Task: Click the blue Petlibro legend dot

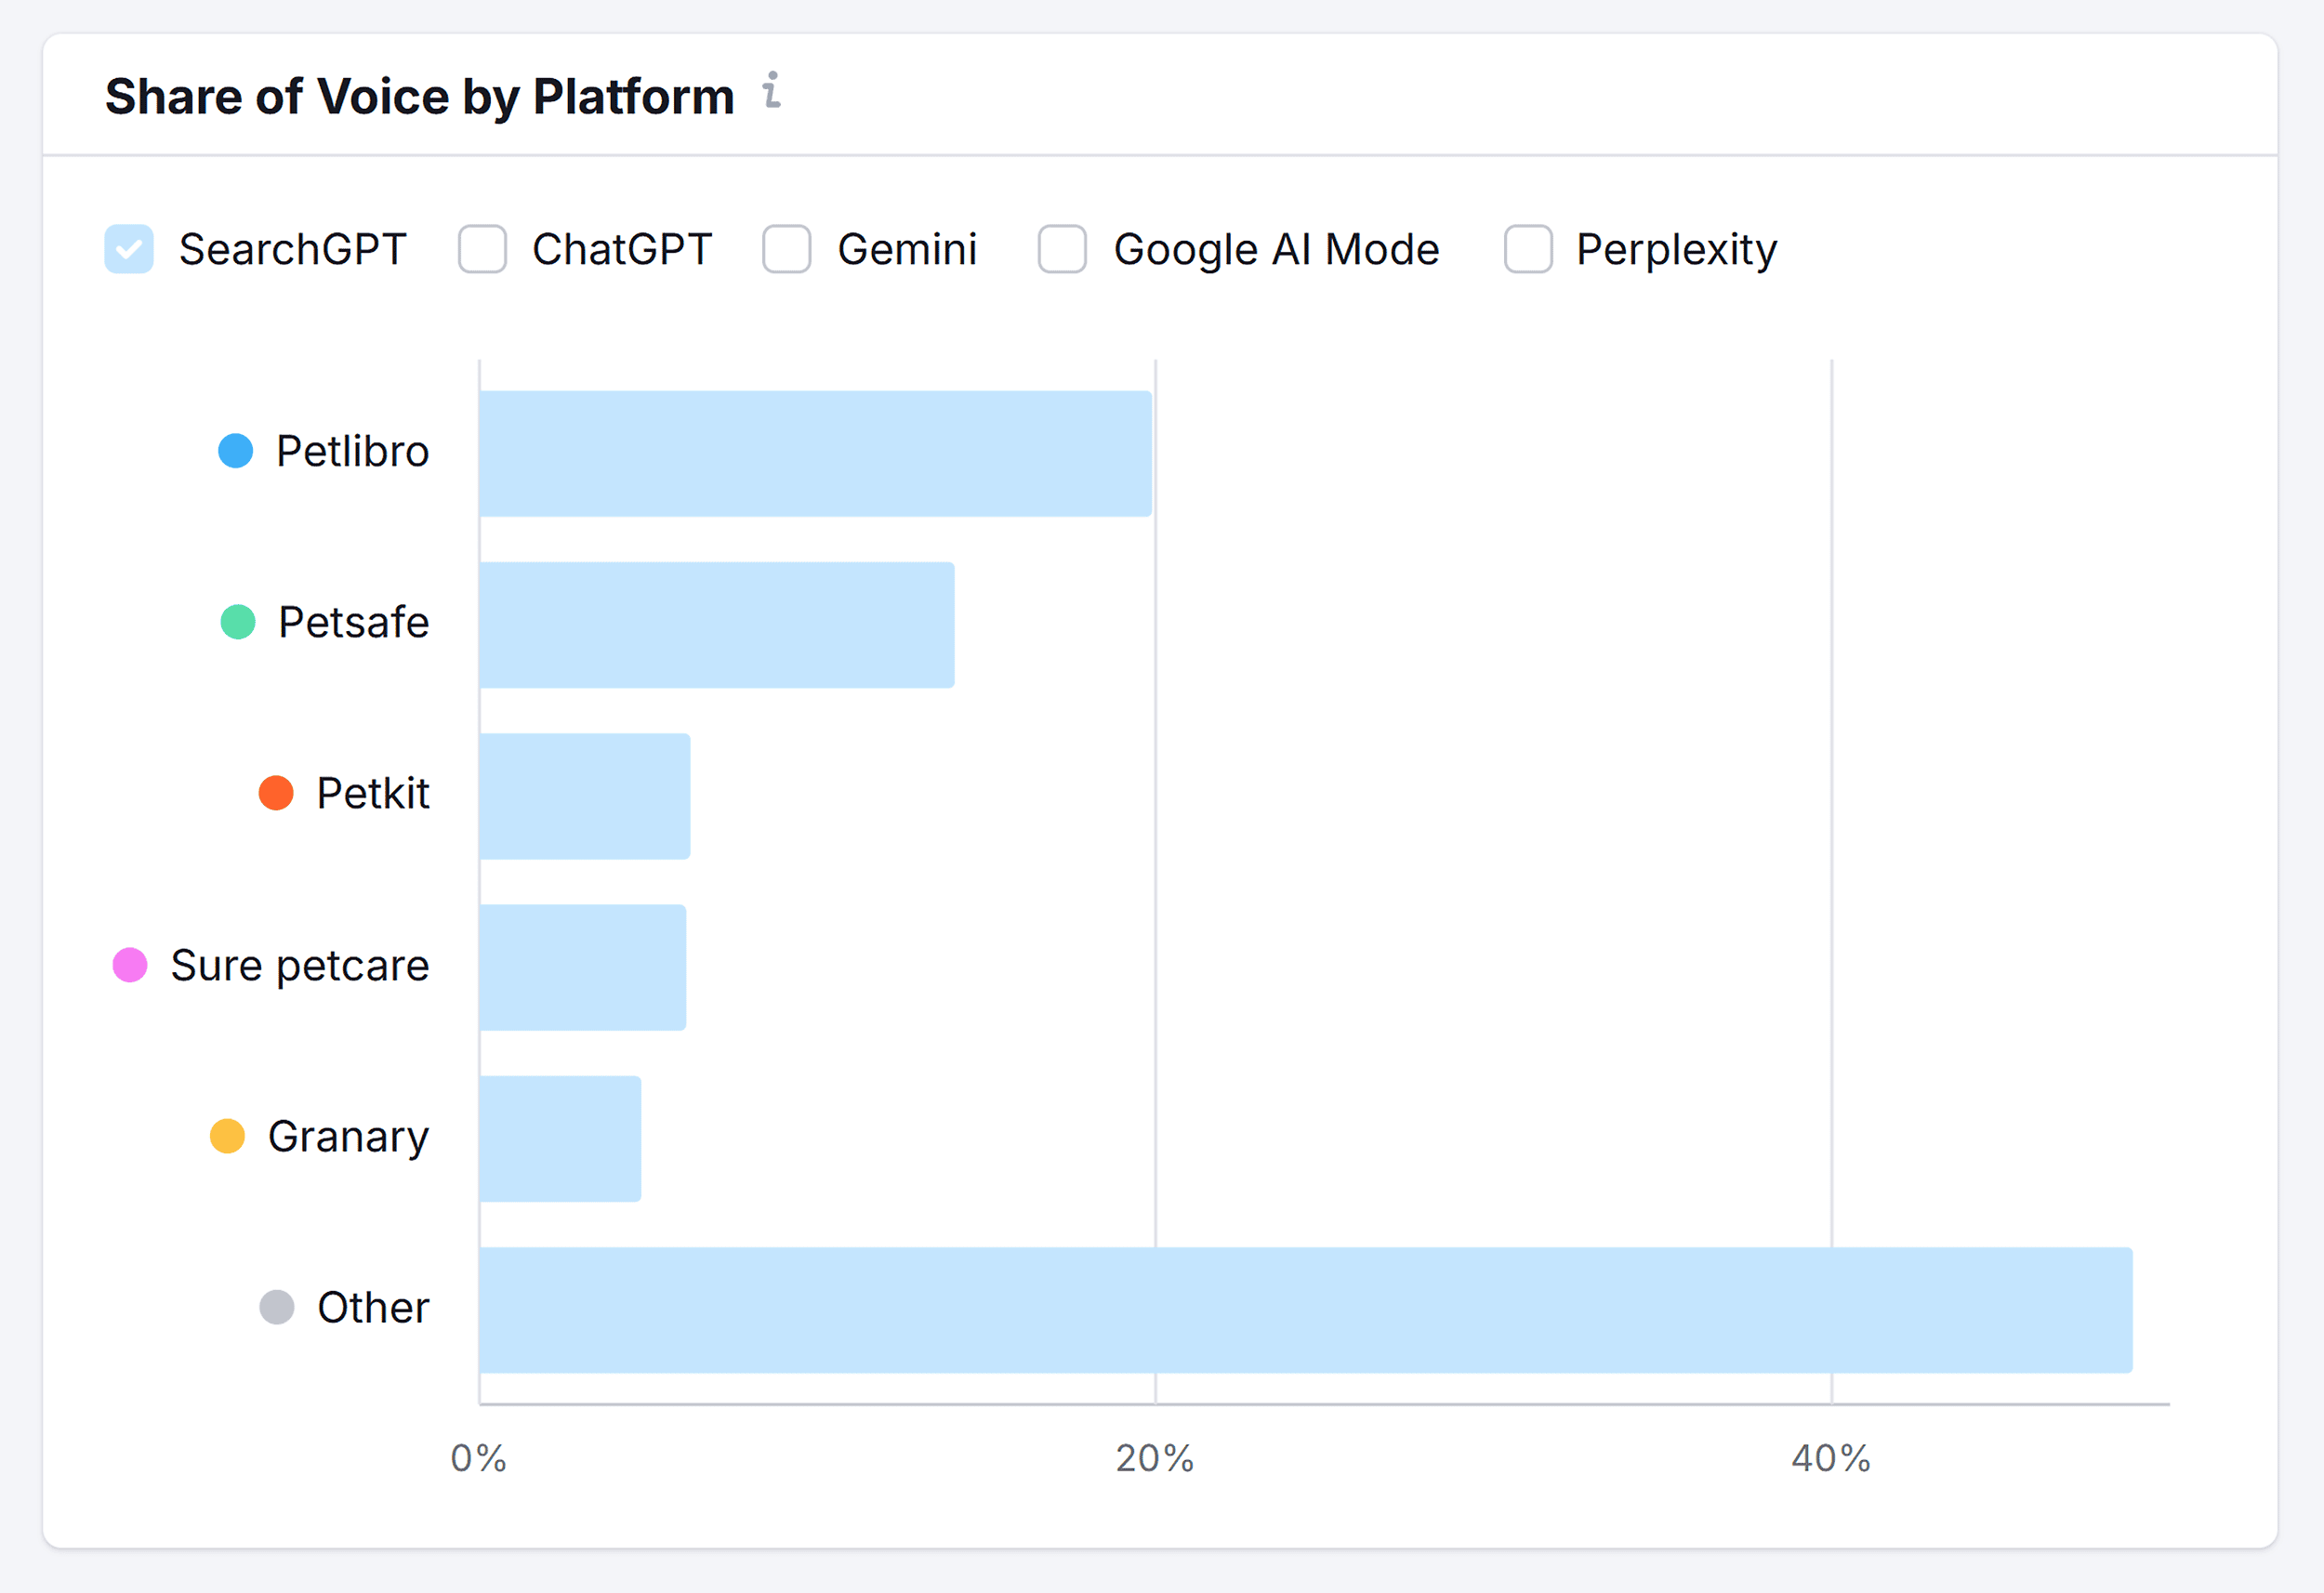Action: coord(235,451)
